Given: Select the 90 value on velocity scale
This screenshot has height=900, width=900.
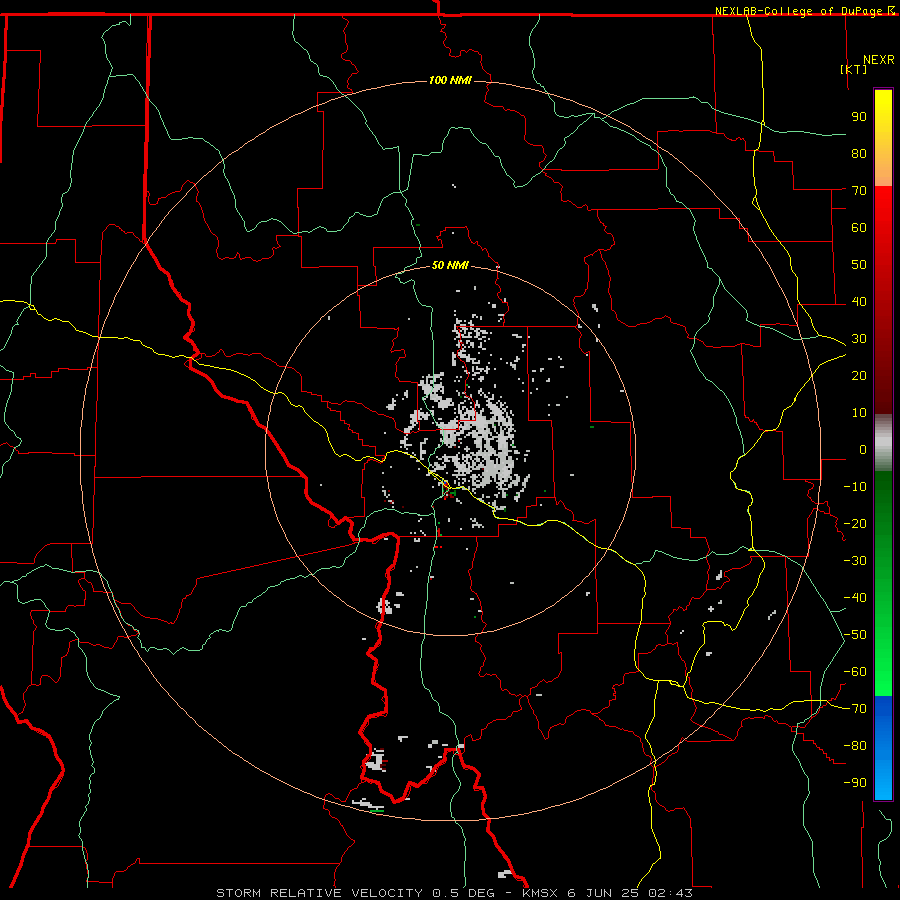Looking at the screenshot, I should point(859,117).
